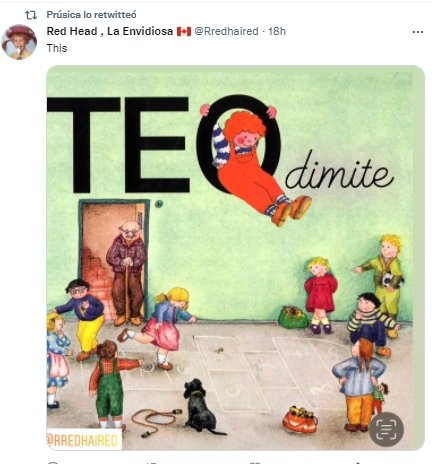Click the retweet icon beside Prúsica
Image resolution: width=432 pixels, height=464 pixels.
31,15
